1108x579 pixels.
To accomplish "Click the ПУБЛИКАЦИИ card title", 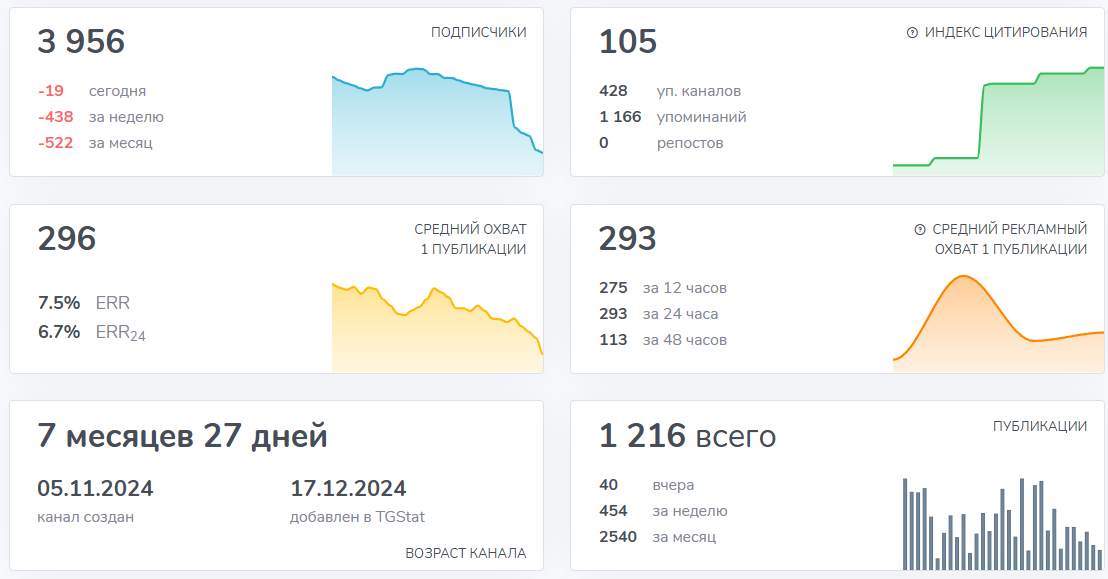I will (1039, 426).
